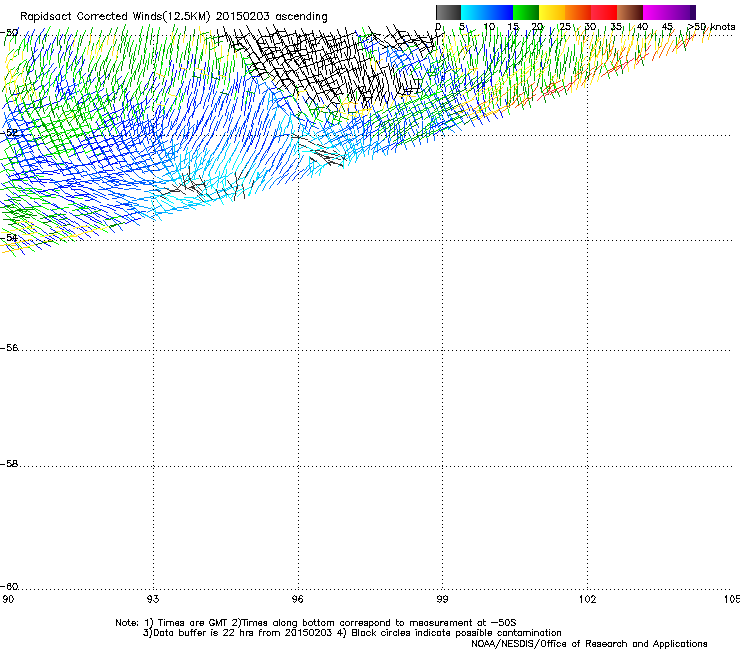The width and height of the screenshot is (740, 650).
Task: Click the longitude label '96'
Action: [297, 599]
